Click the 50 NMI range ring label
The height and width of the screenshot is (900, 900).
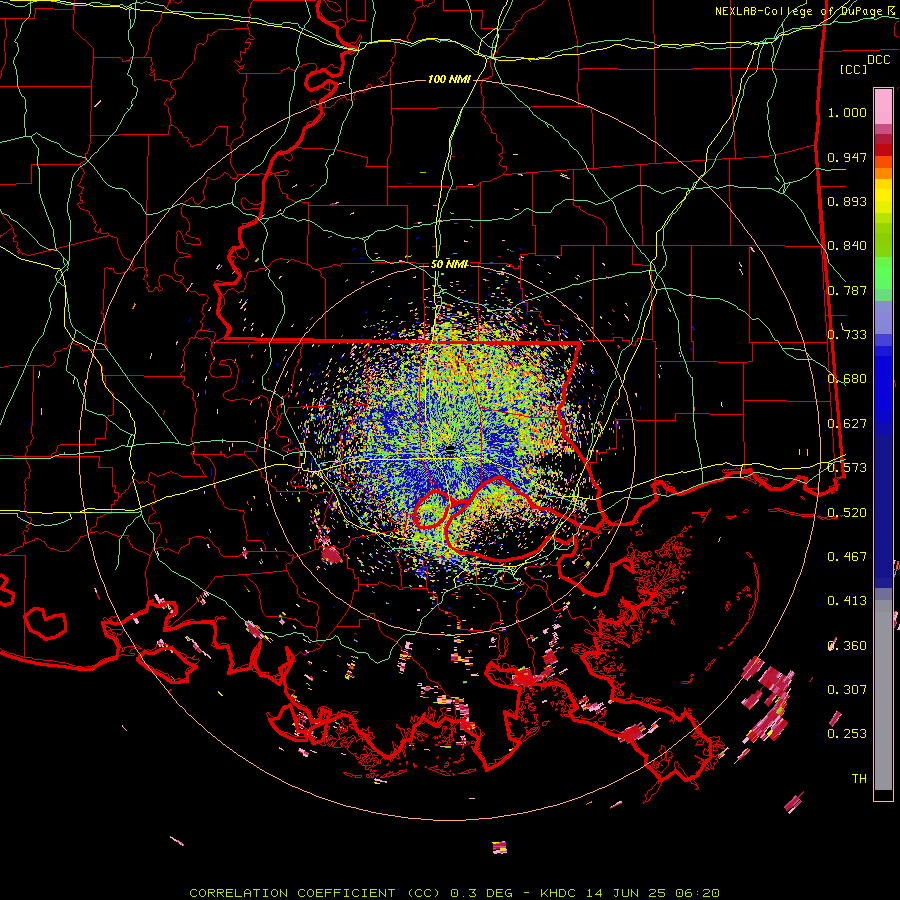(449, 264)
